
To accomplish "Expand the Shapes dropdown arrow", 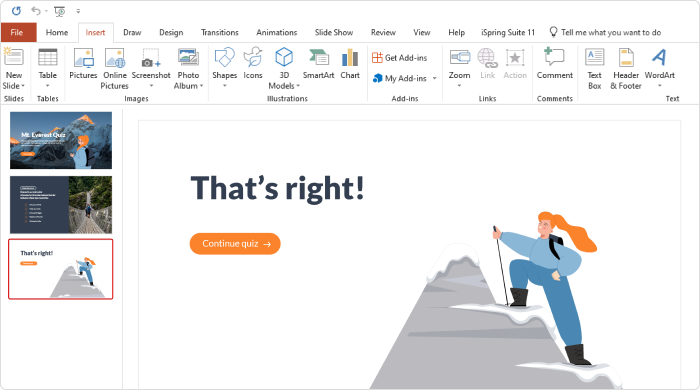I will (x=225, y=86).
